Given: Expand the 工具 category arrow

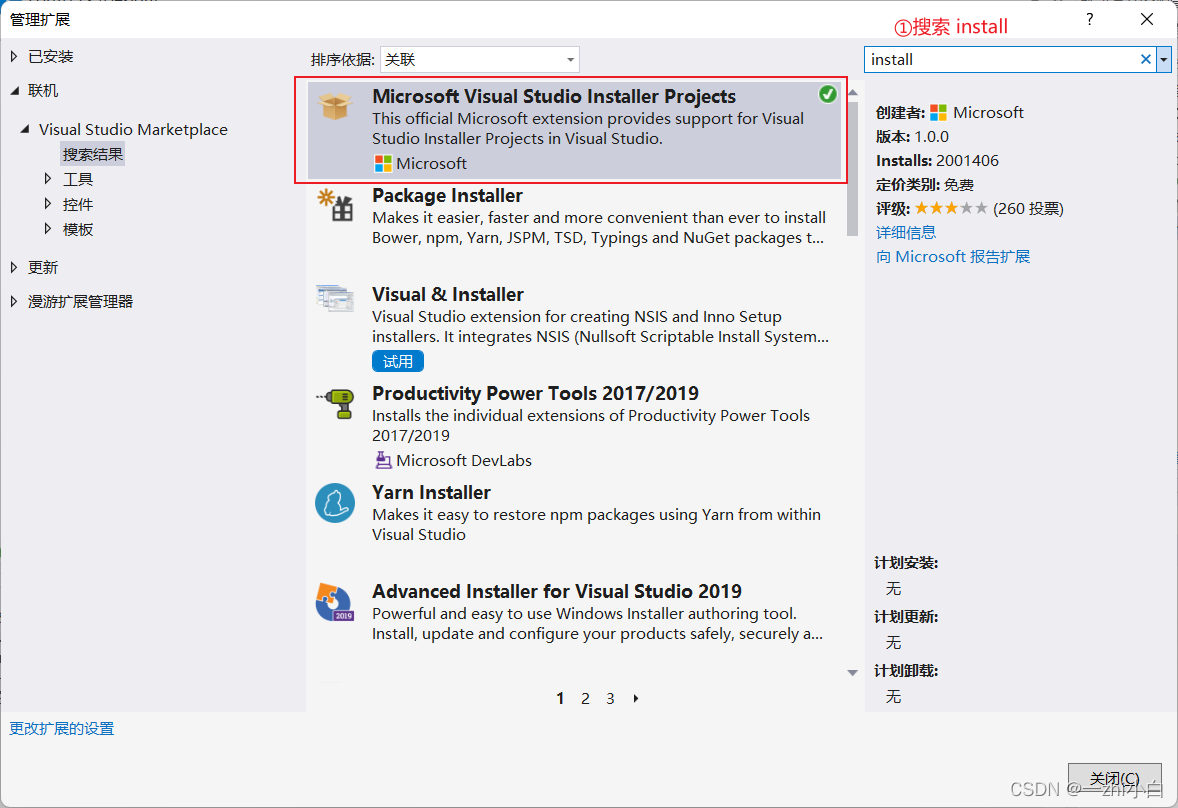Looking at the screenshot, I should pyautogui.click(x=47, y=179).
